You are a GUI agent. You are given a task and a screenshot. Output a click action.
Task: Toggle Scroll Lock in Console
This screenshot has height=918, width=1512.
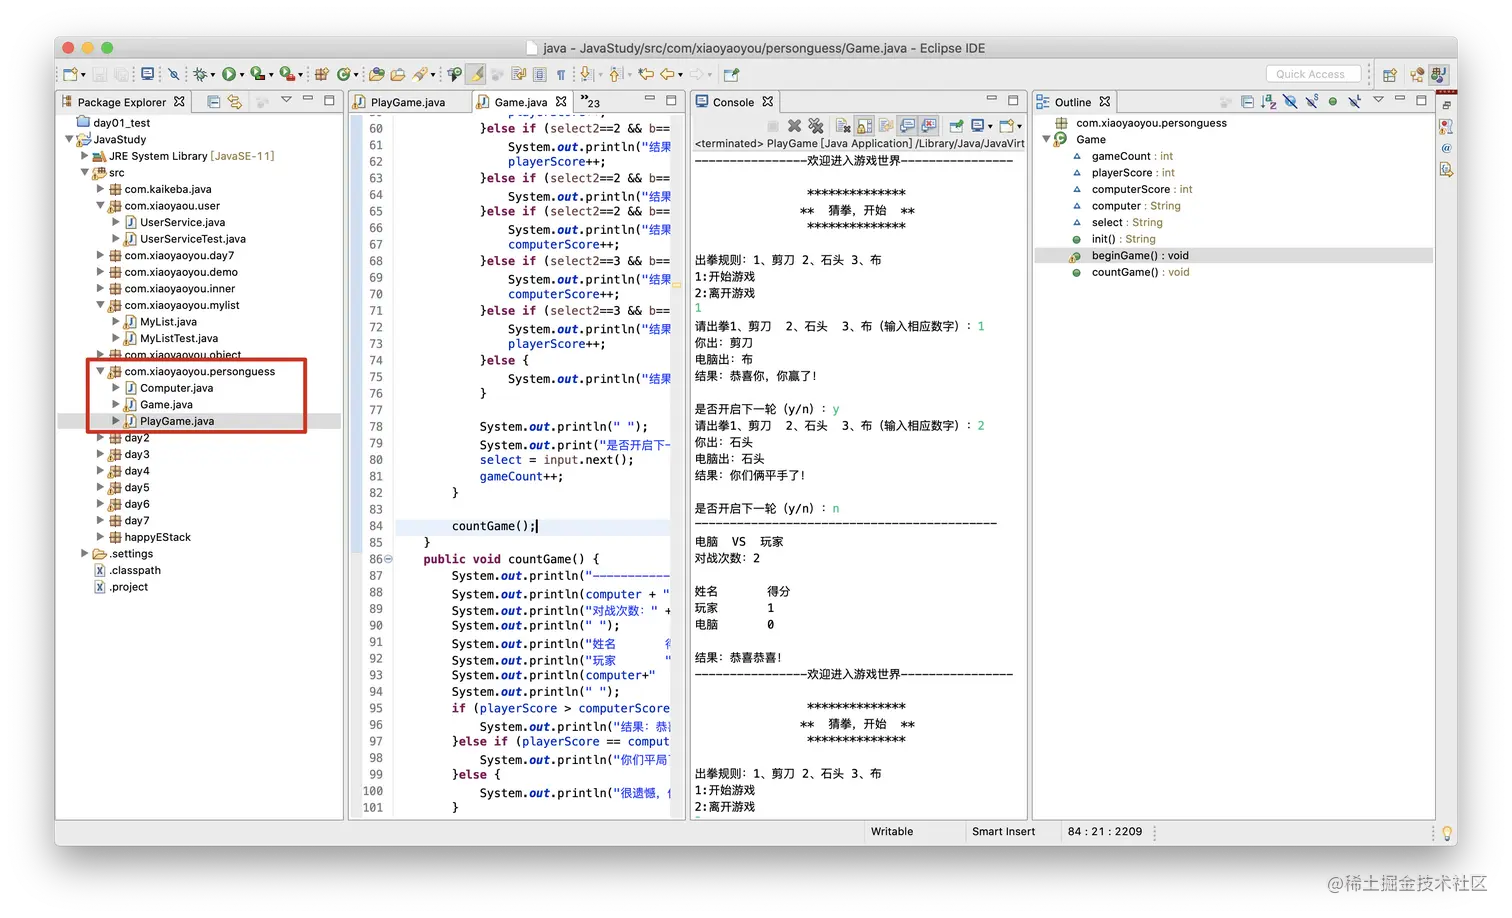click(864, 125)
